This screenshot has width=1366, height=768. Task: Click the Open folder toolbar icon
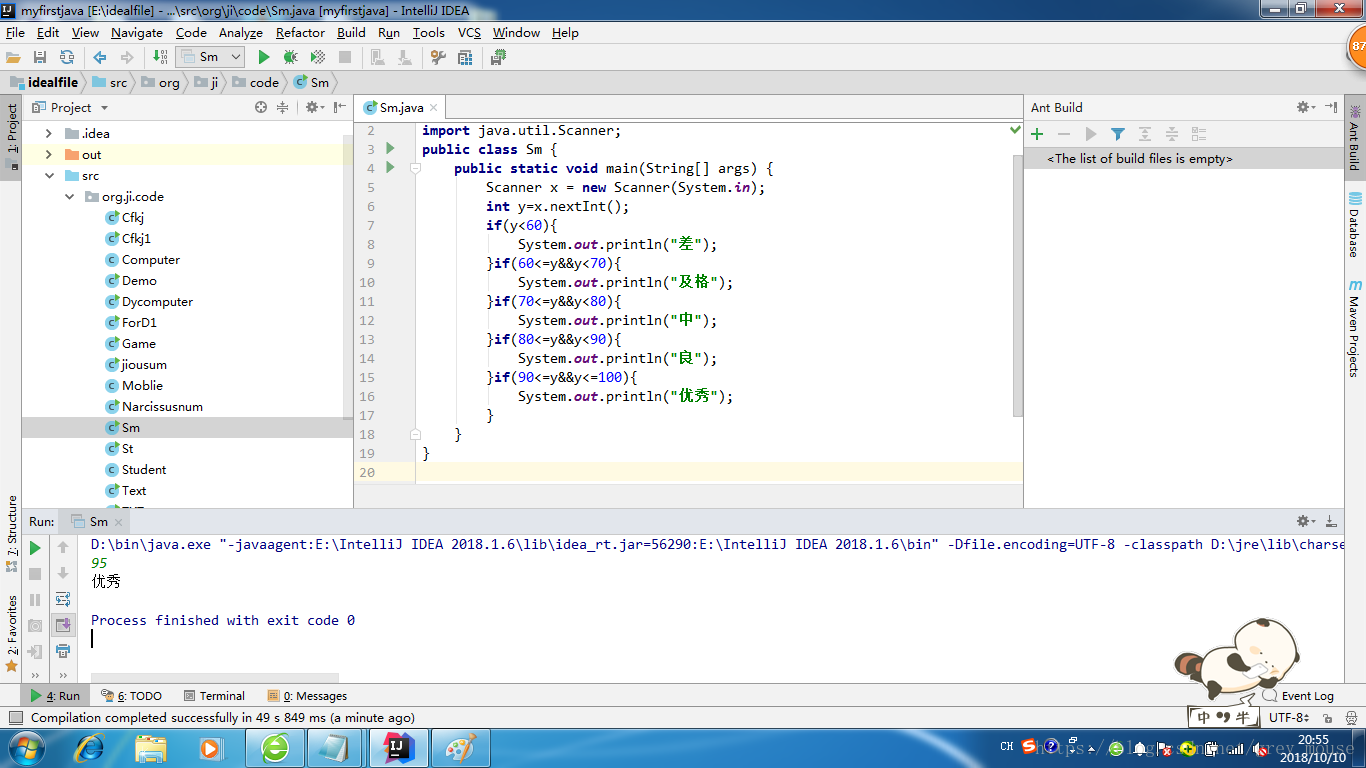tap(13, 57)
